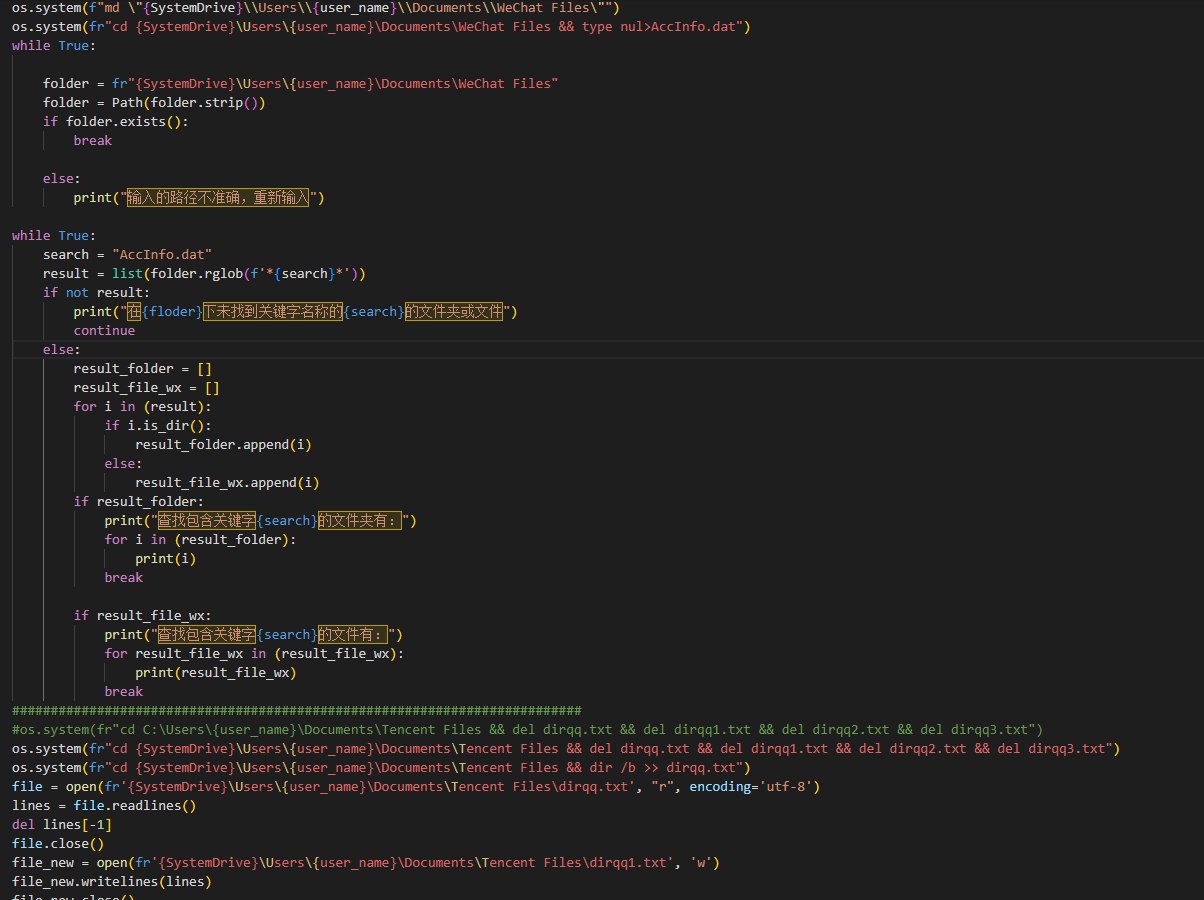This screenshot has width=1204, height=900.
Task: Click the row of # separator characters
Action: click(x=297, y=710)
